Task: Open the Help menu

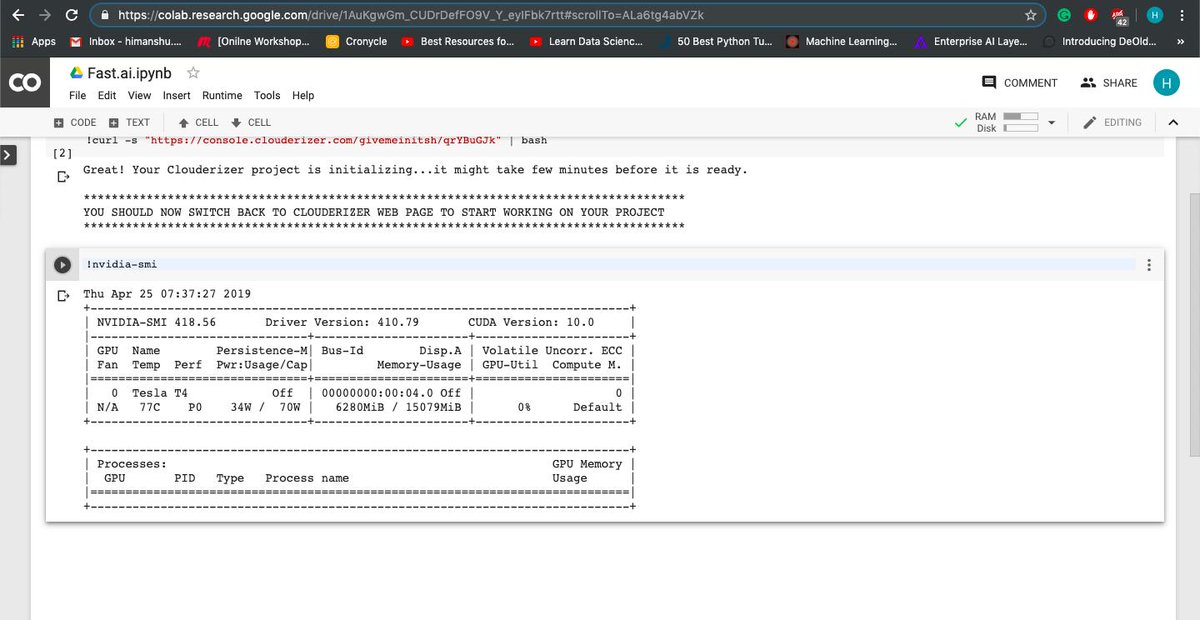Action: coord(303,96)
